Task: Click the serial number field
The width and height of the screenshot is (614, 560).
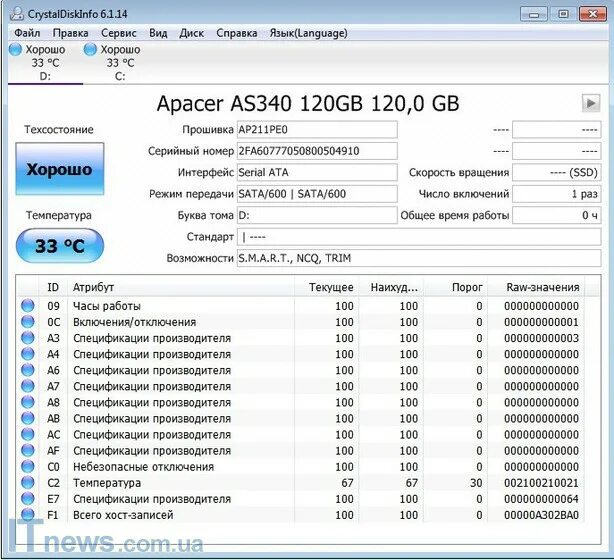Action: pos(317,151)
